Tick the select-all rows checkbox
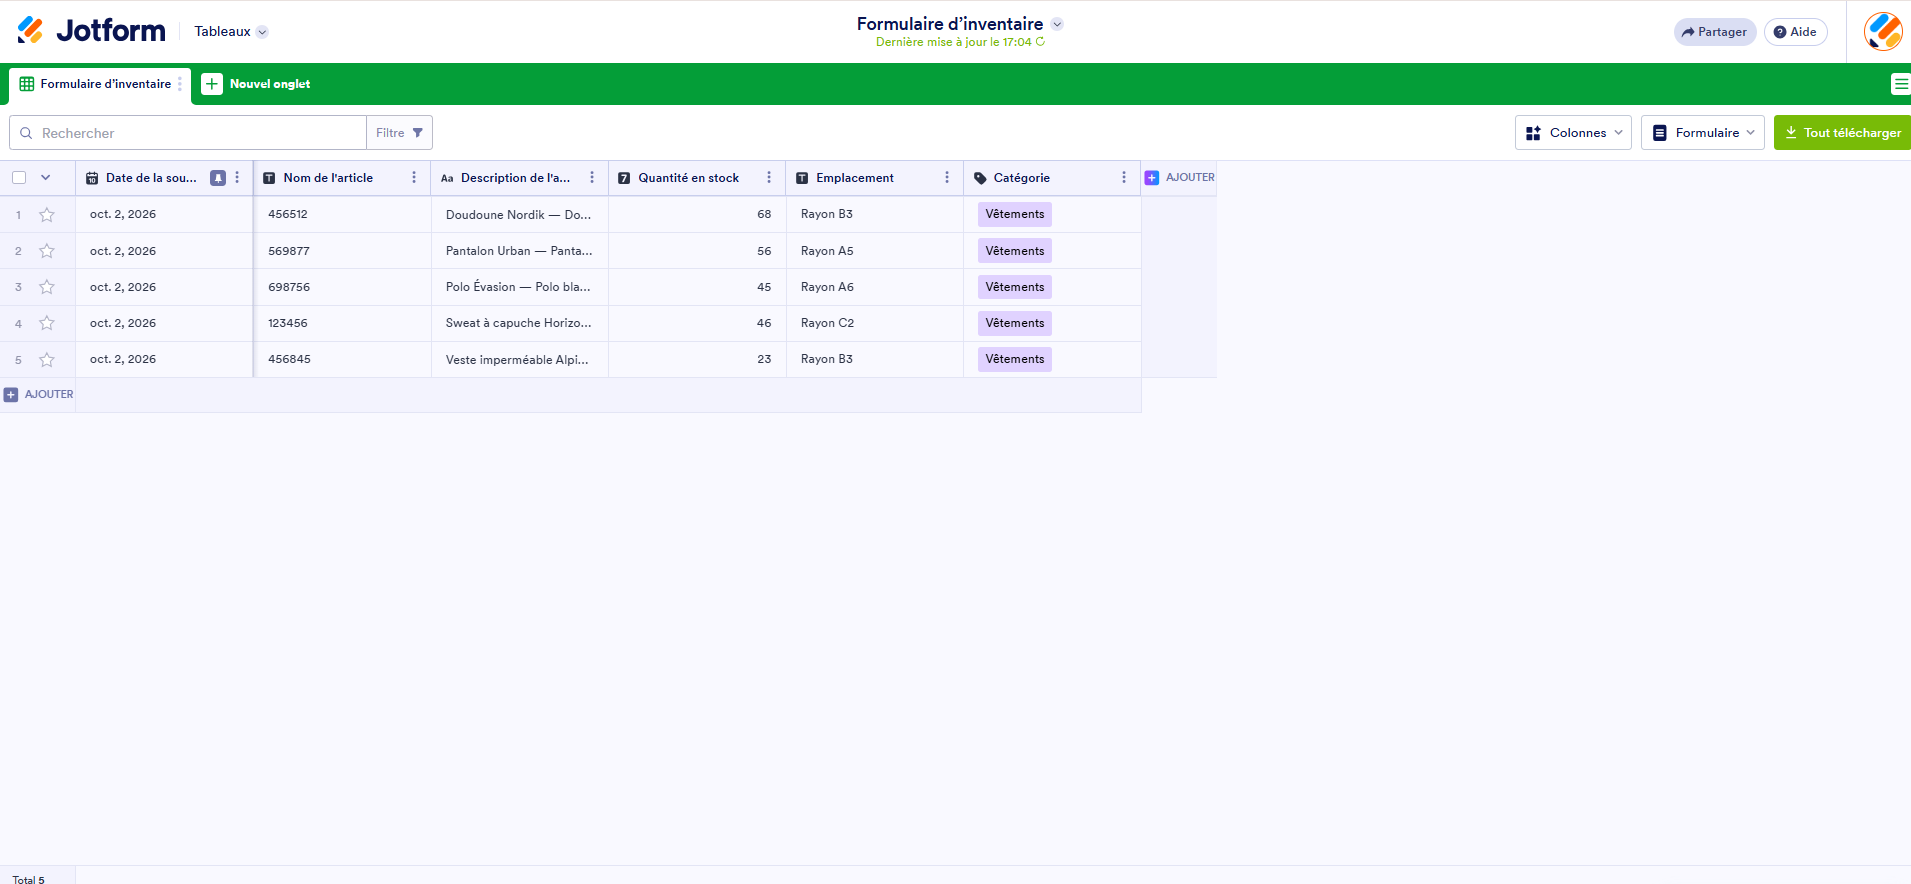1911x884 pixels. pyautogui.click(x=19, y=178)
